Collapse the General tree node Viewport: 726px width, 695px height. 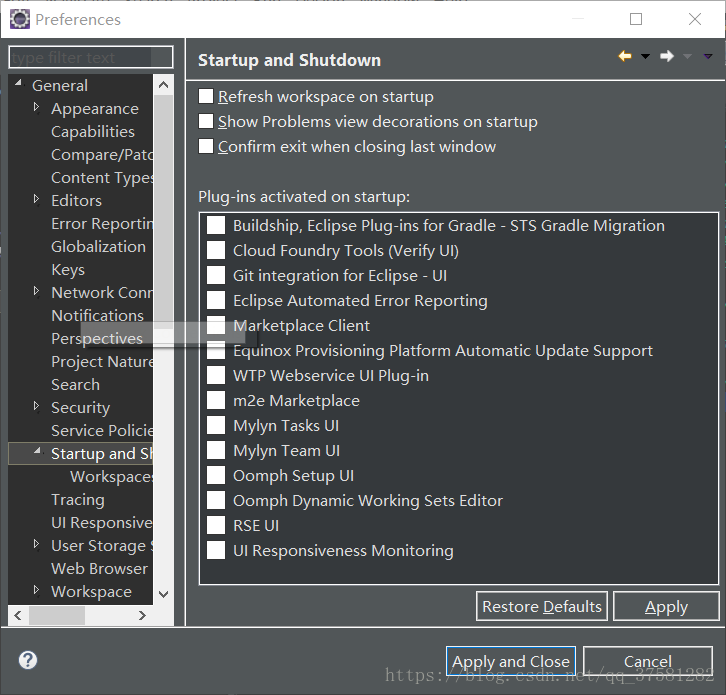click(19, 83)
